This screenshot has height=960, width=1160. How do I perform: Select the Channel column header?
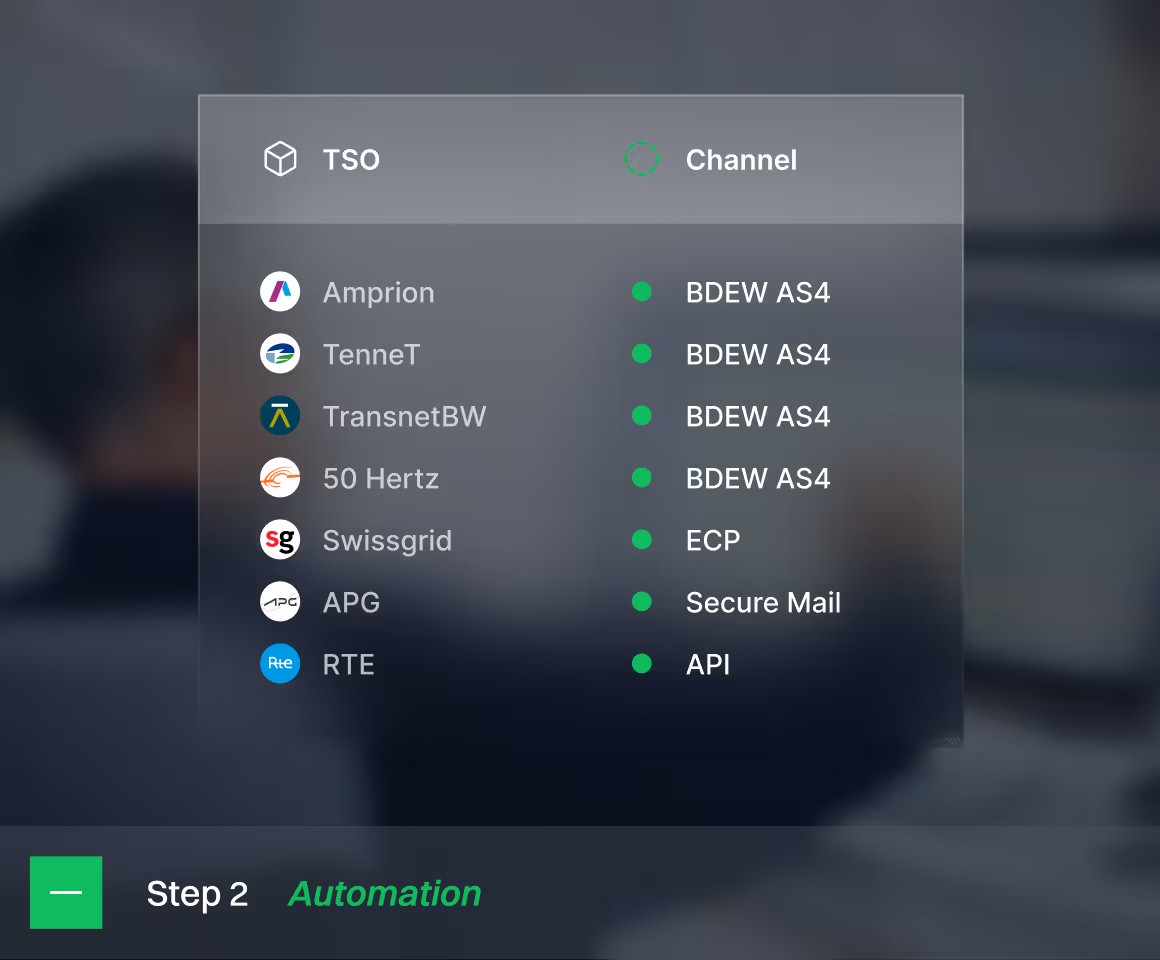741,159
